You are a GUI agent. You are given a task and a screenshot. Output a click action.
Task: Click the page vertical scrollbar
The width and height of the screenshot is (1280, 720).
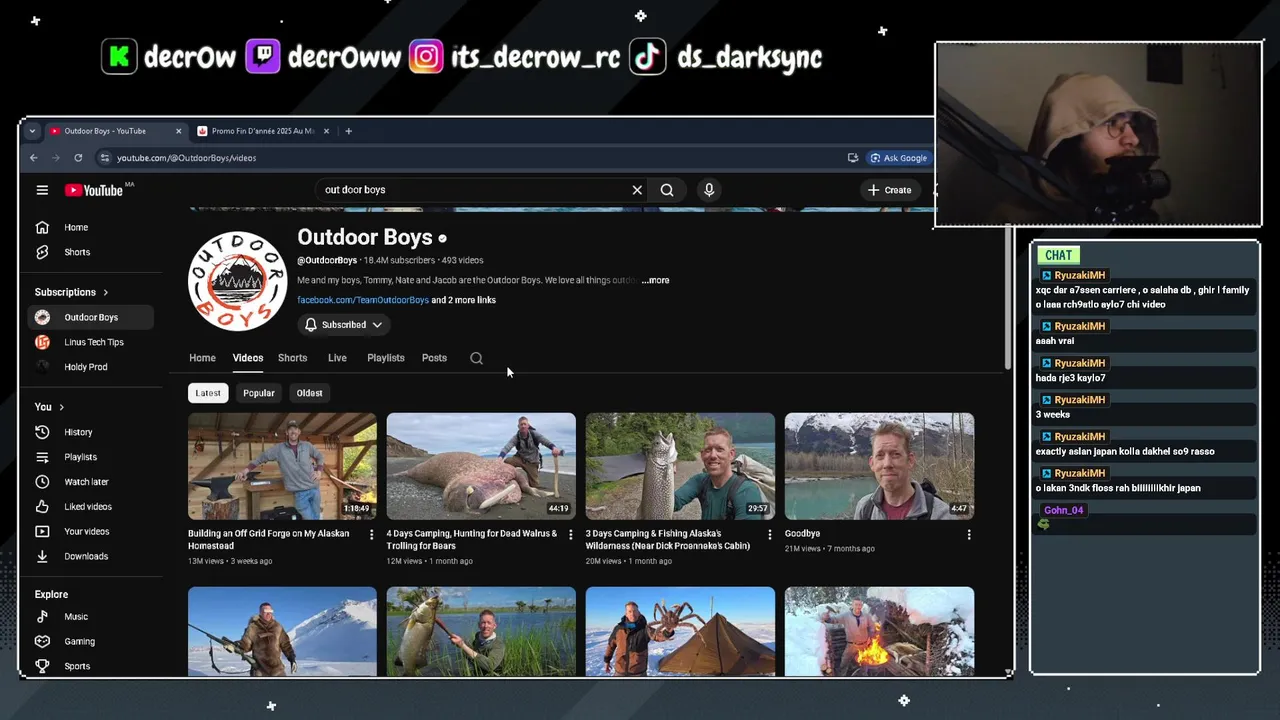click(1008, 298)
